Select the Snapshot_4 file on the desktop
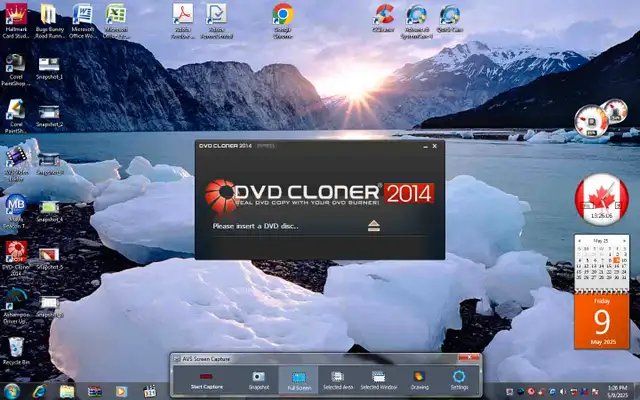The width and height of the screenshot is (640, 400). (x=49, y=211)
